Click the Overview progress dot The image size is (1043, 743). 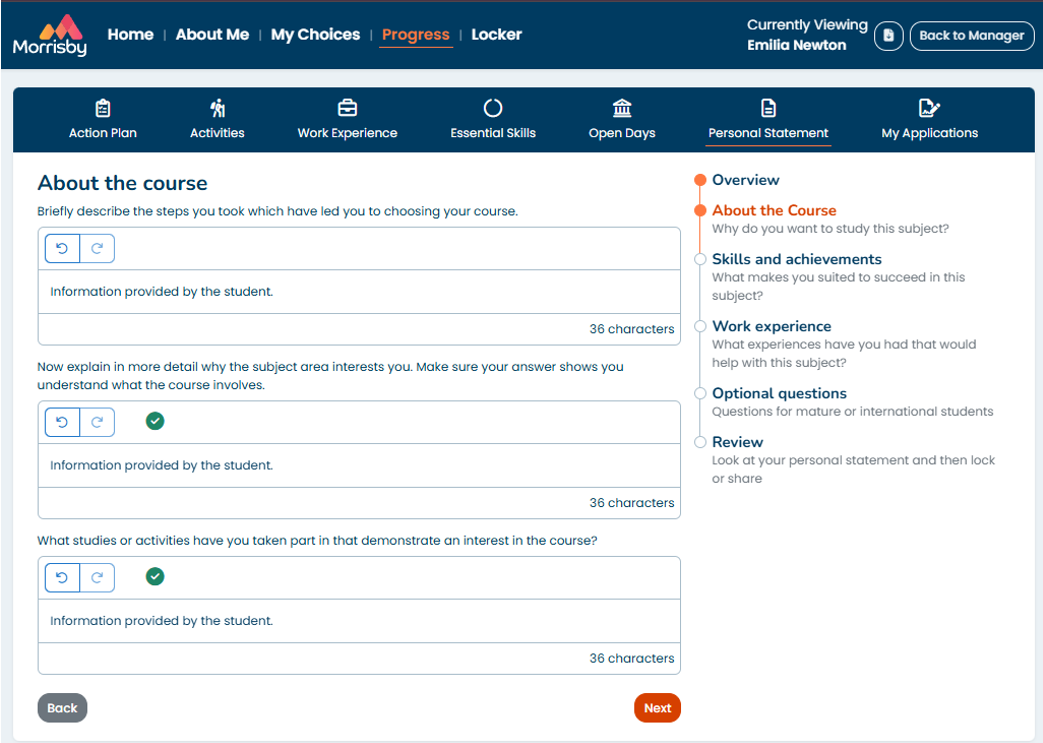pos(700,180)
